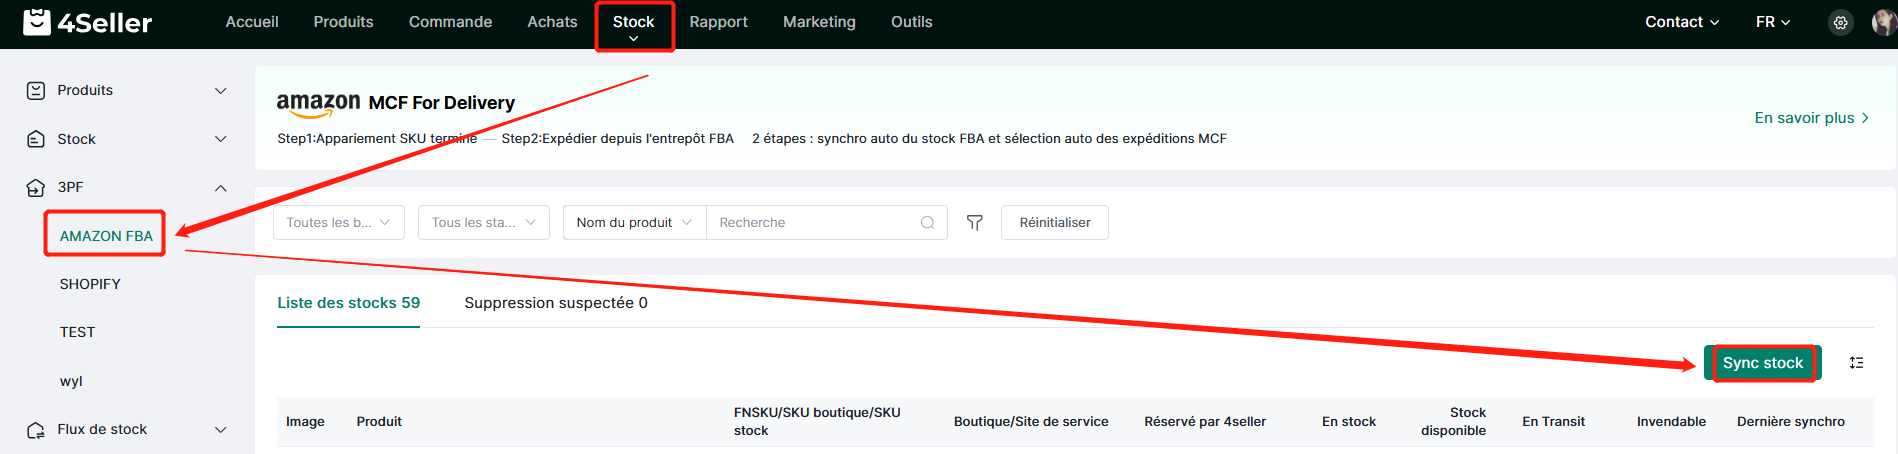Image resolution: width=1898 pixels, height=454 pixels.
Task: Open the Achats menu
Action: [552, 22]
